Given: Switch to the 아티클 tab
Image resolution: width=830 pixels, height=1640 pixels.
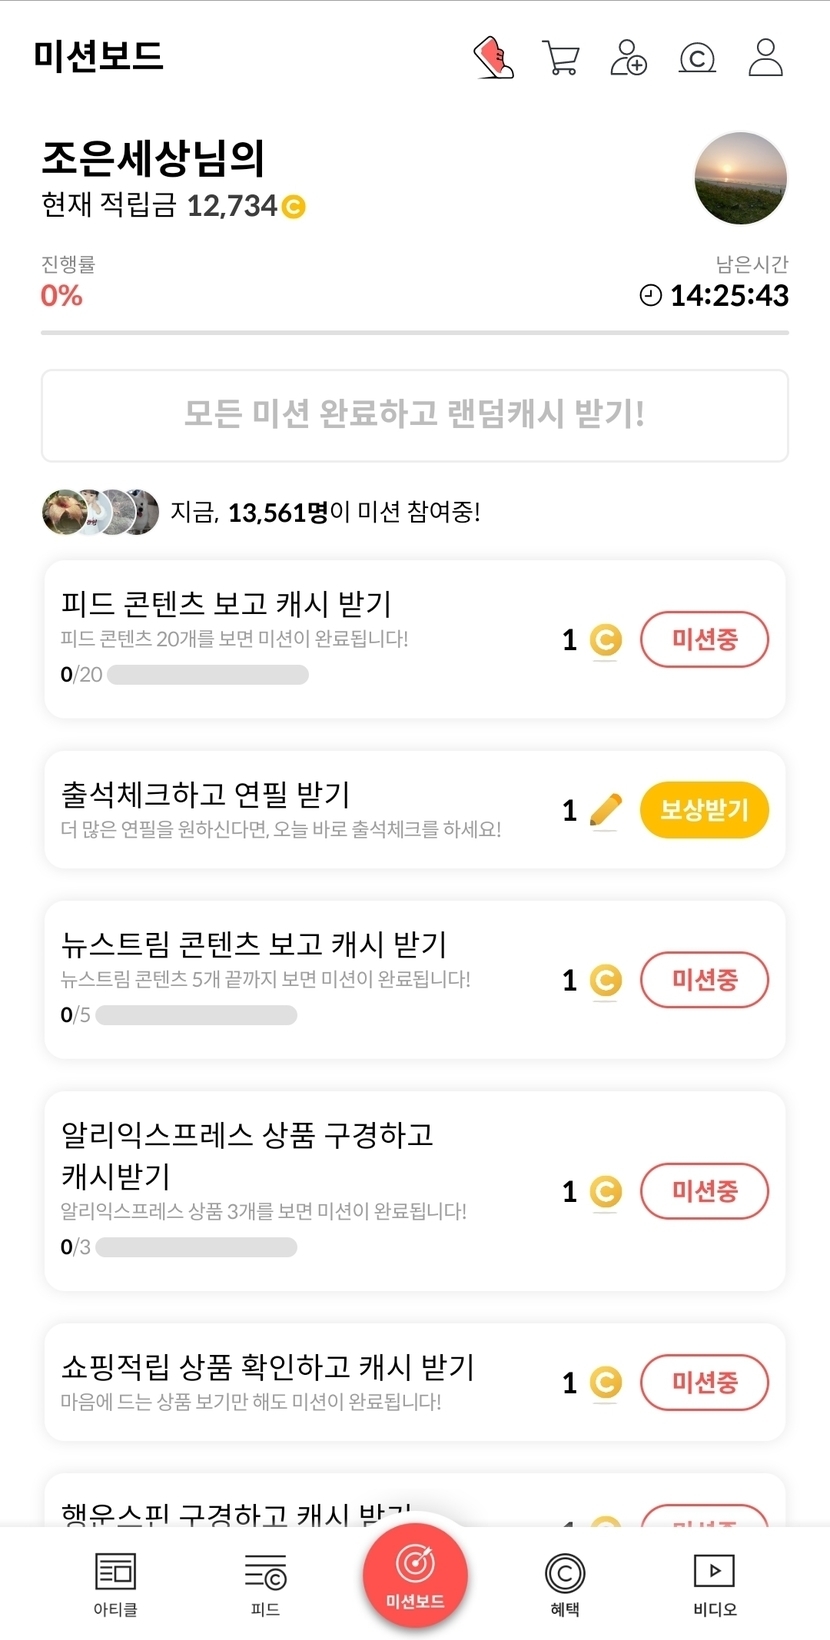Looking at the screenshot, I should click(115, 1584).
